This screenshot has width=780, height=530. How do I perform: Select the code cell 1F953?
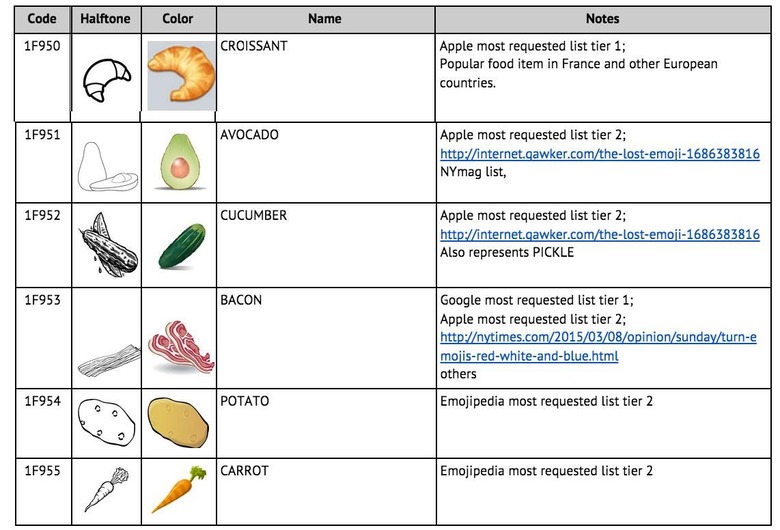[x=43, y=338]
